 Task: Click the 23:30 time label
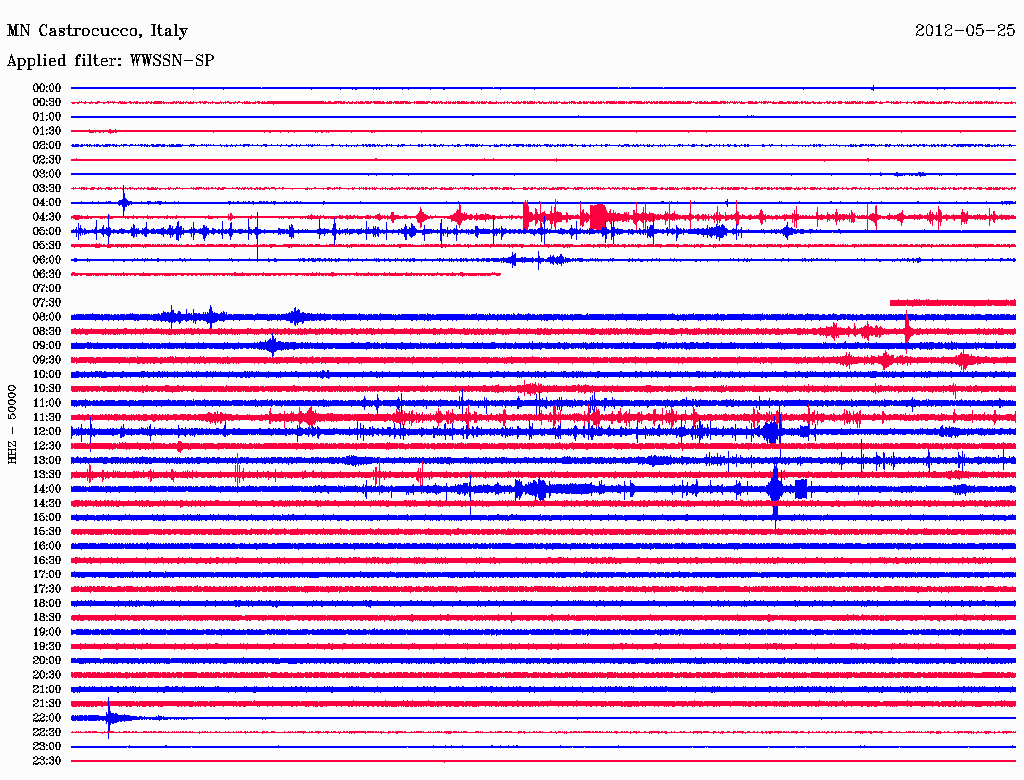pos(47,761)
